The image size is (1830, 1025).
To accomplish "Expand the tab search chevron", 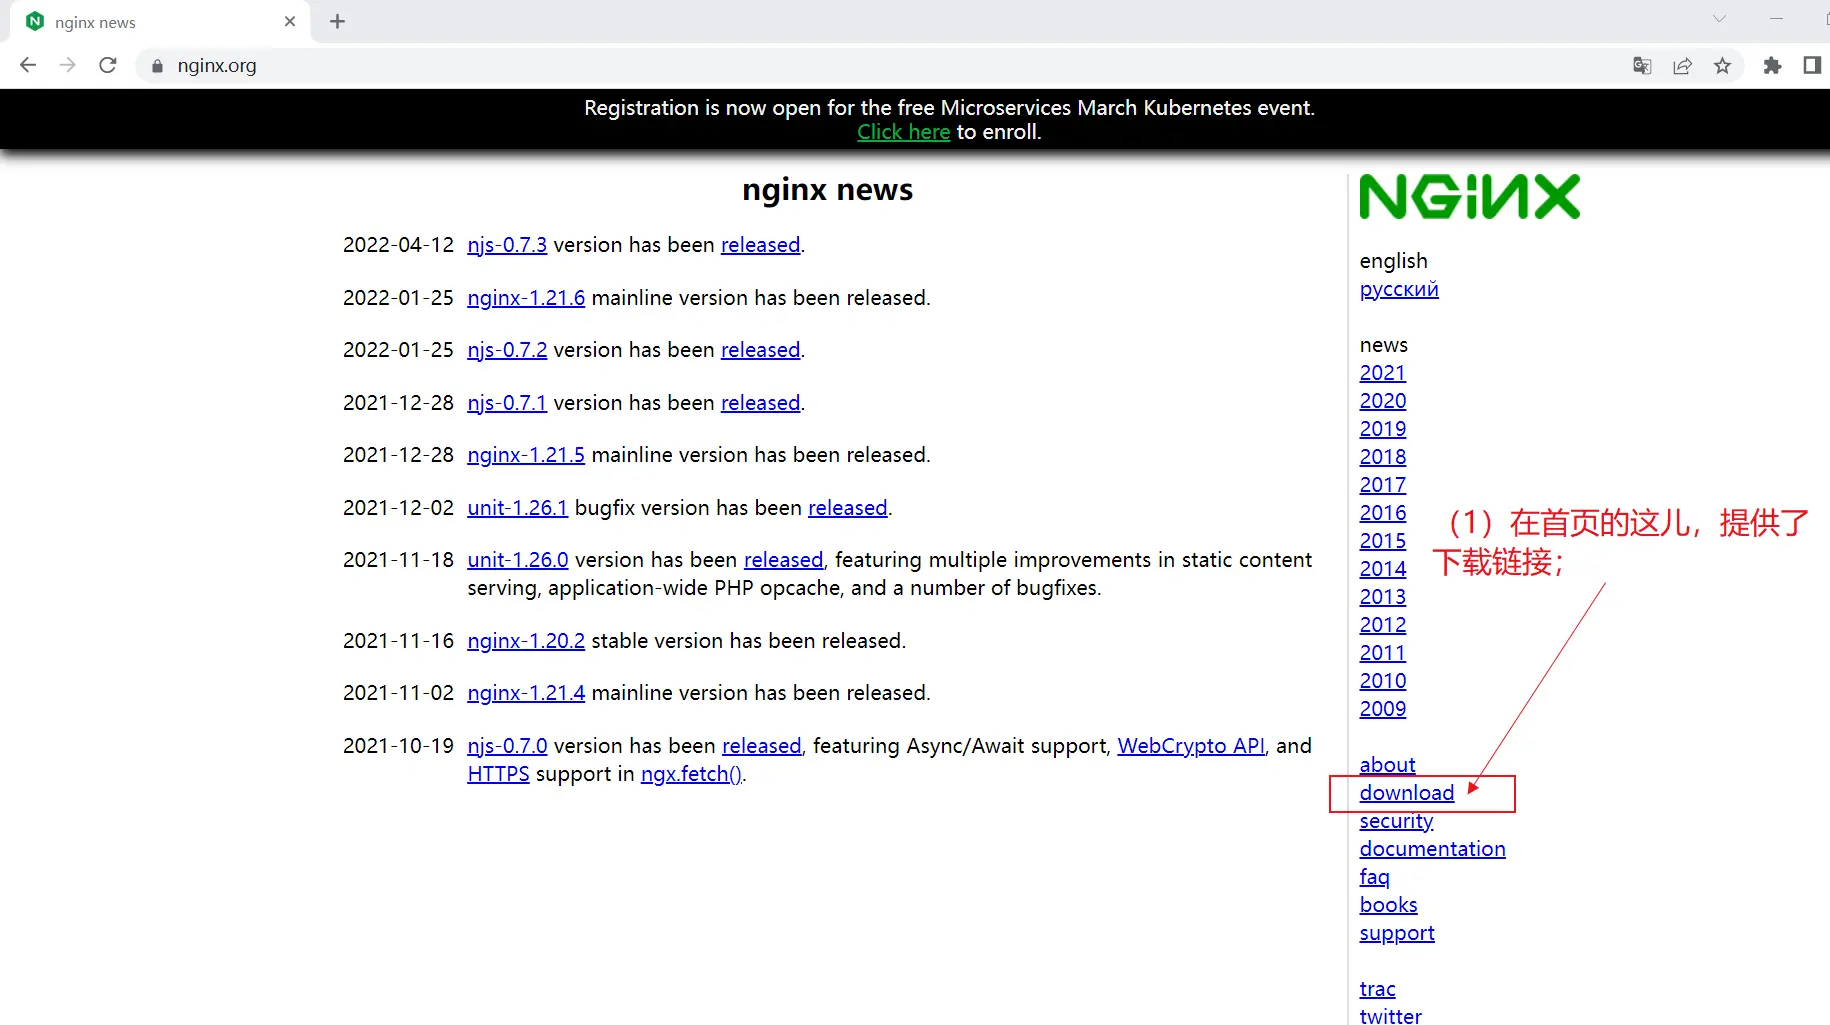I will (1719, 19).
